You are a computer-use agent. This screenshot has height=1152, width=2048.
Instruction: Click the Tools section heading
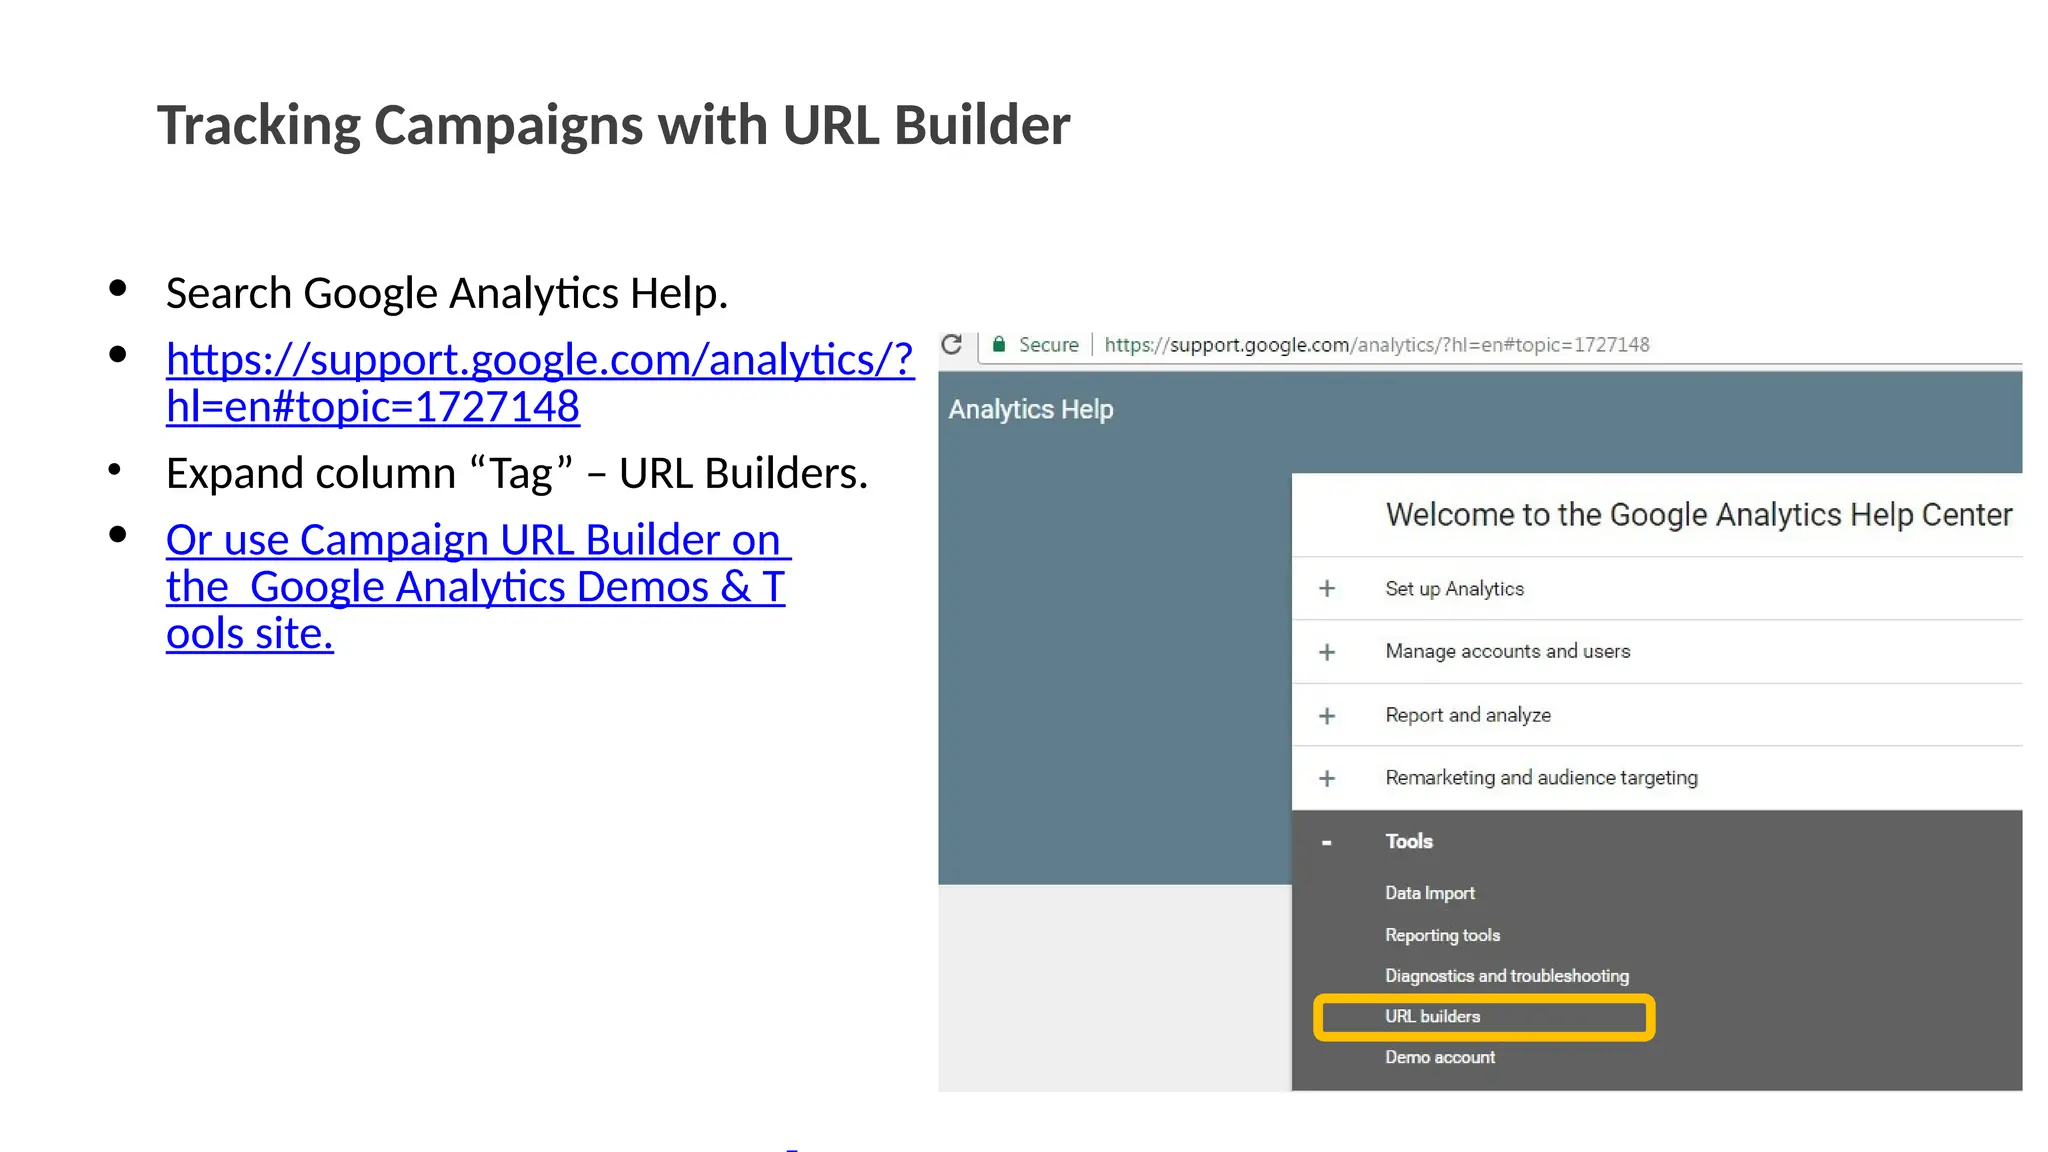click(1409, 841)
